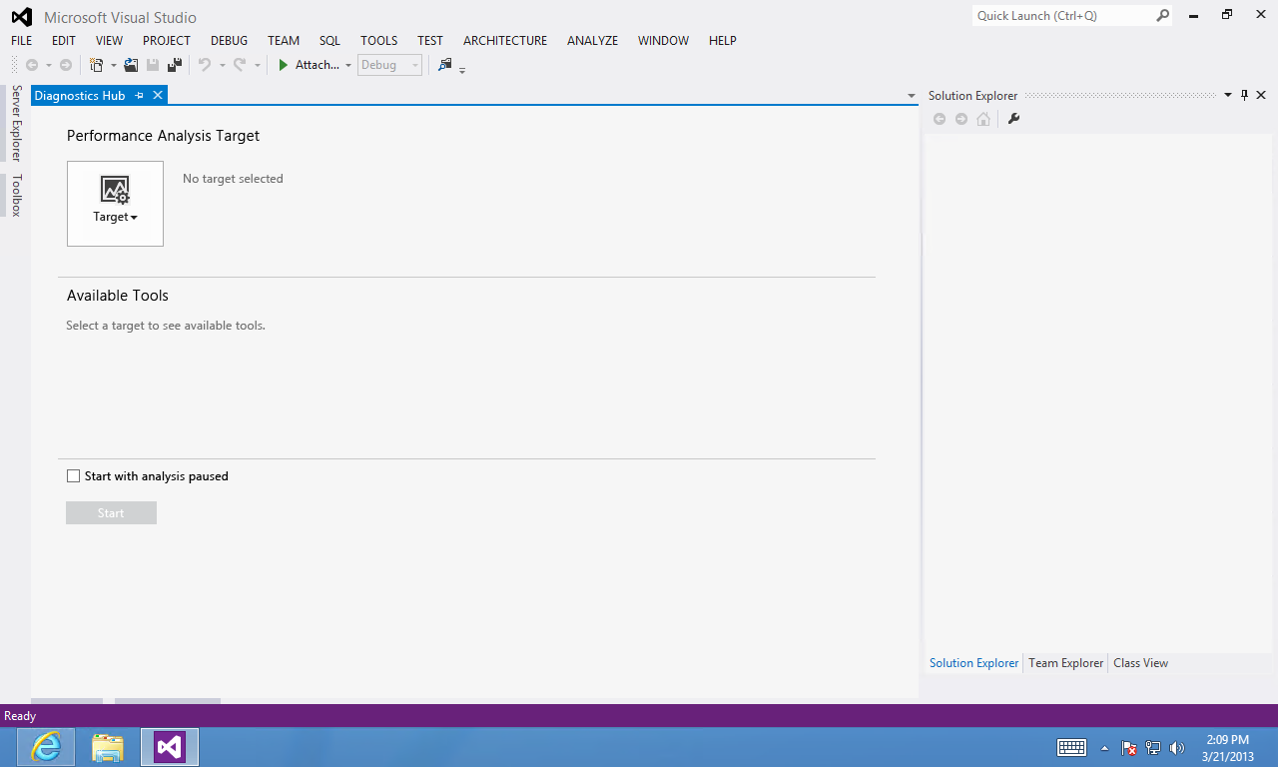Expand the Redo history dropdown arrow

[x=257, y=66]
